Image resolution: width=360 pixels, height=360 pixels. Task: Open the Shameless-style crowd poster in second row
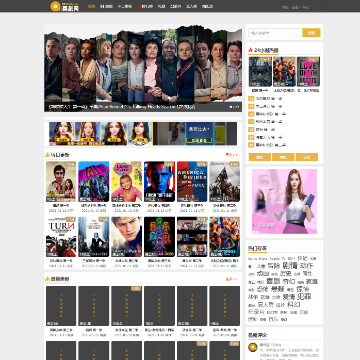(225, 237)
